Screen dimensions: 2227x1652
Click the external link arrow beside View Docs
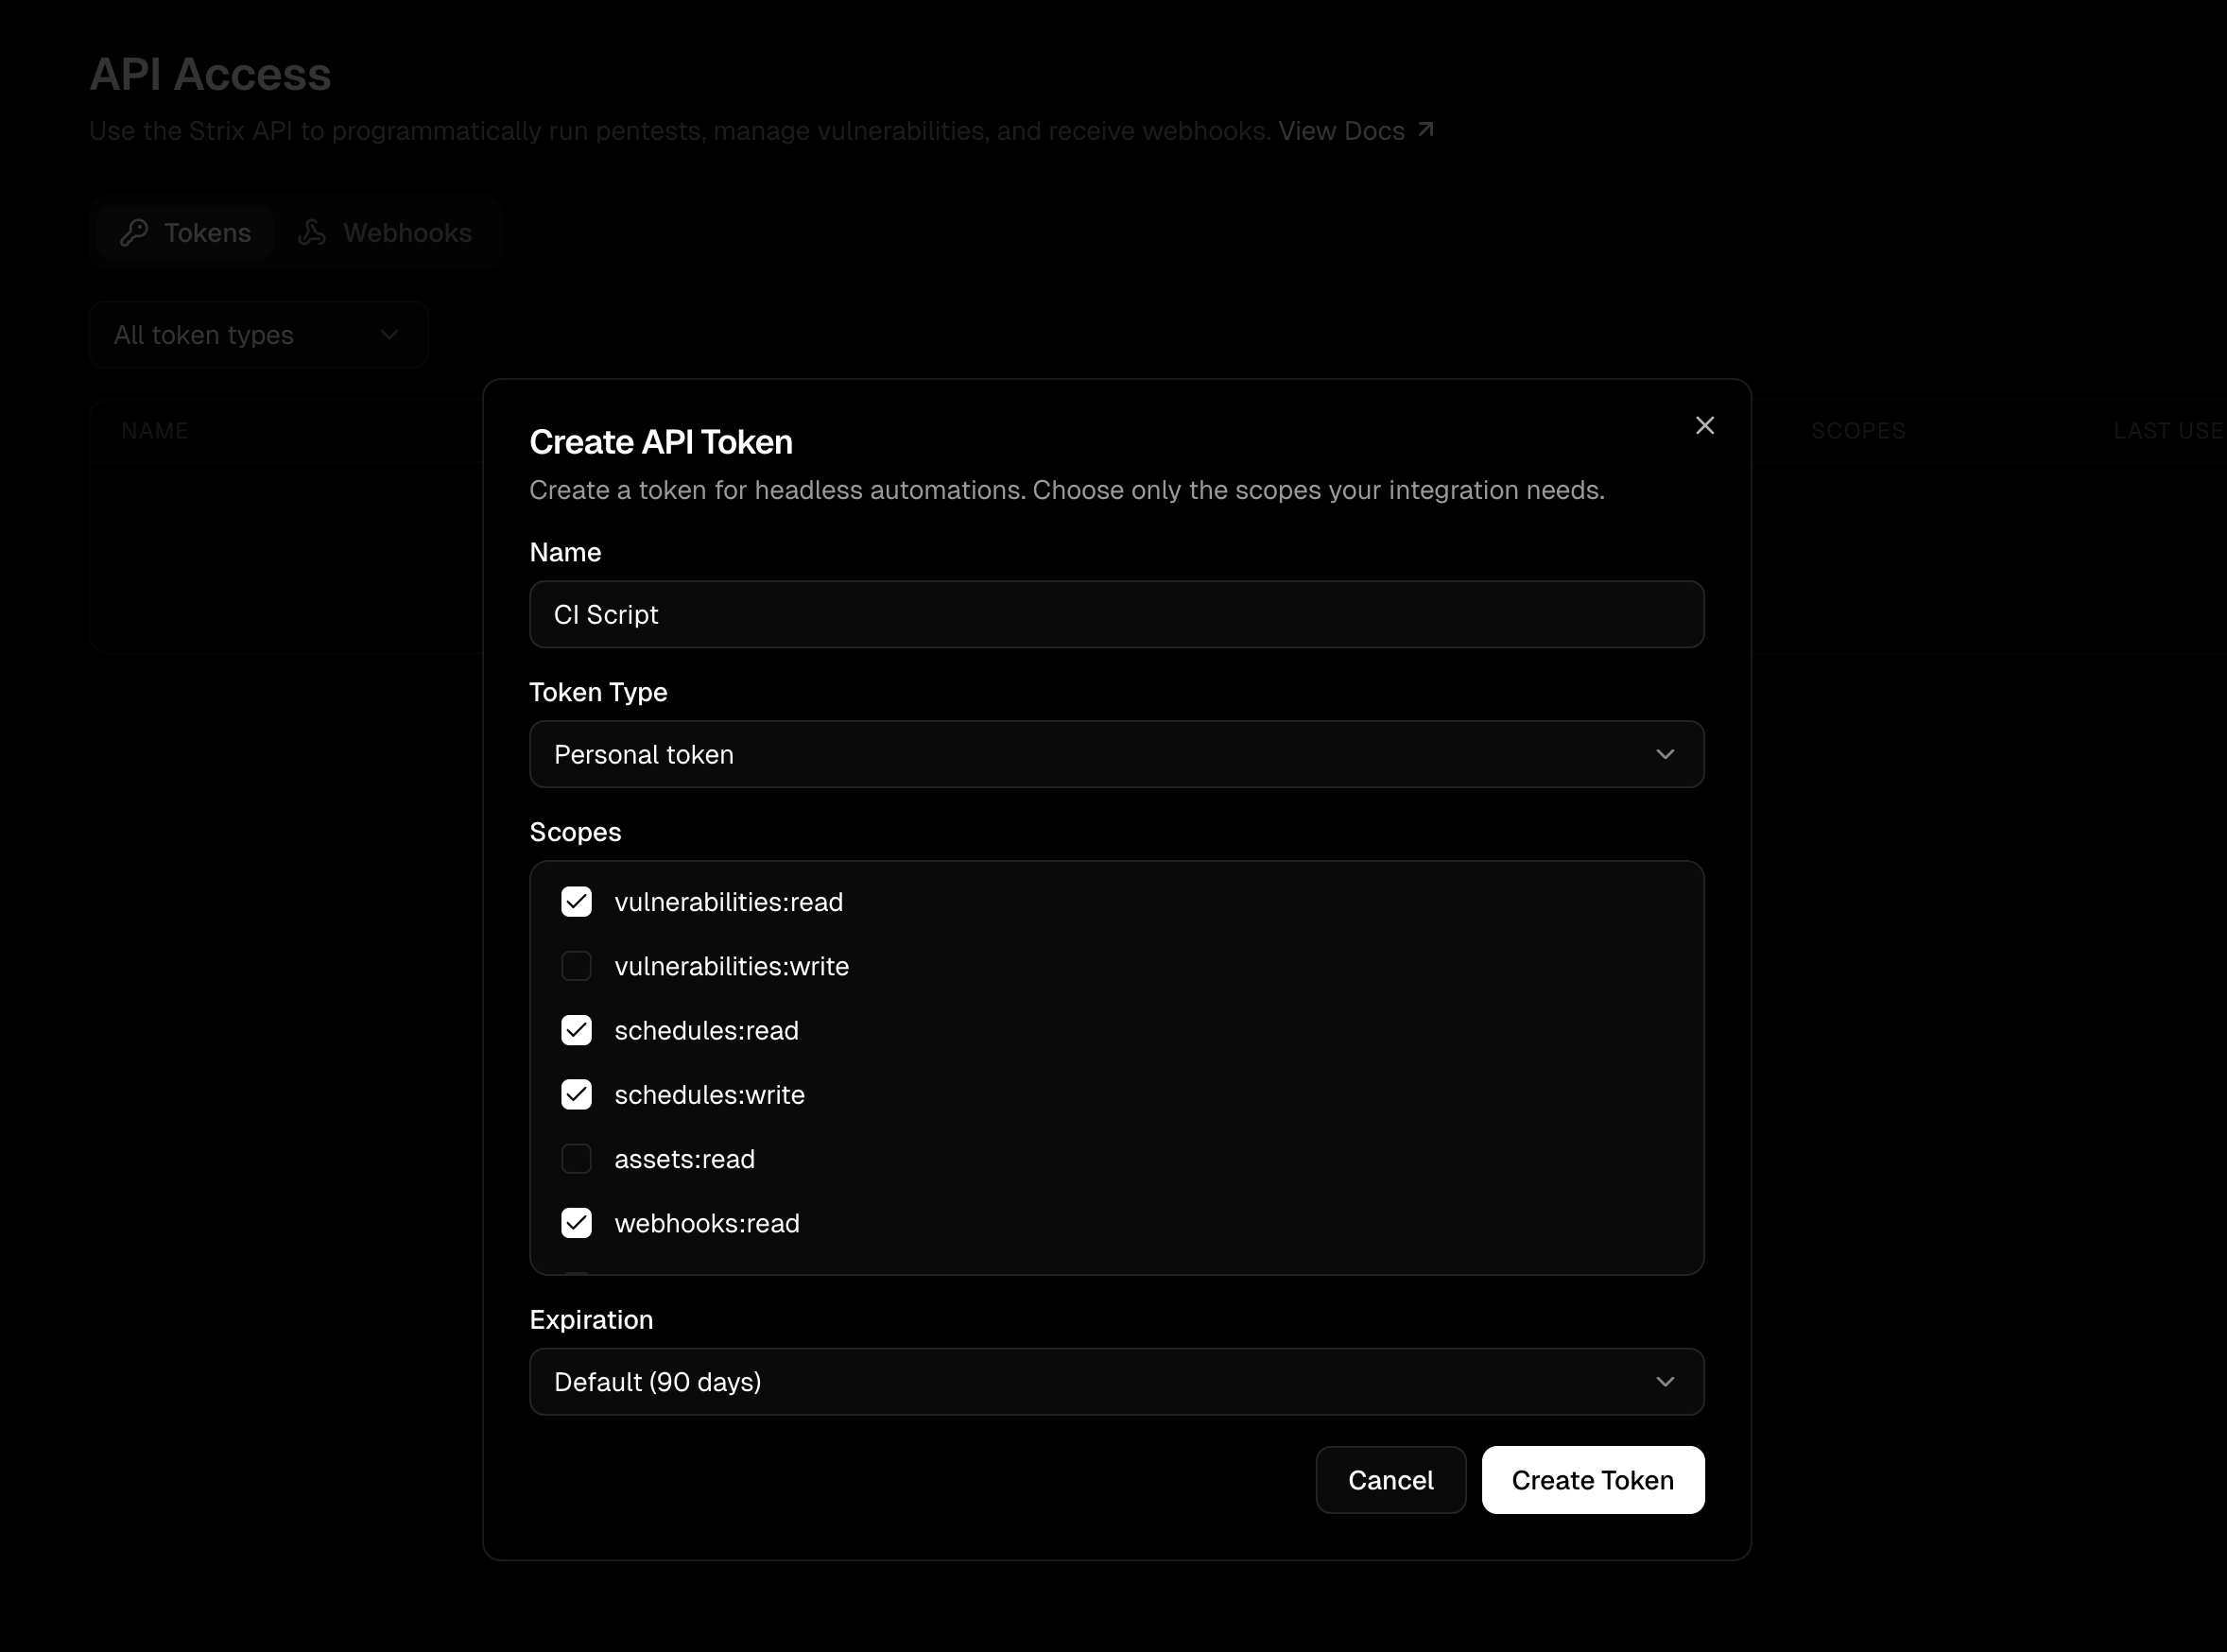click(x=1426, y=130)
